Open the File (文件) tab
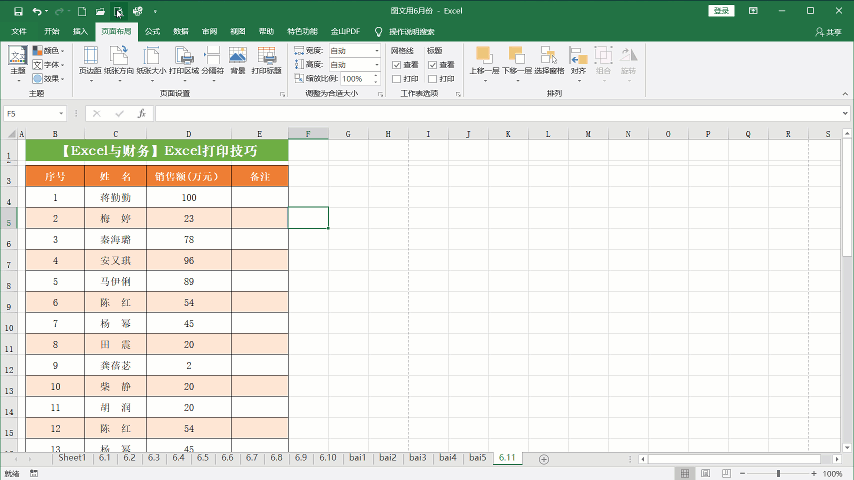The width and height of the screenshot is (854, 480). tap(19, 32)
